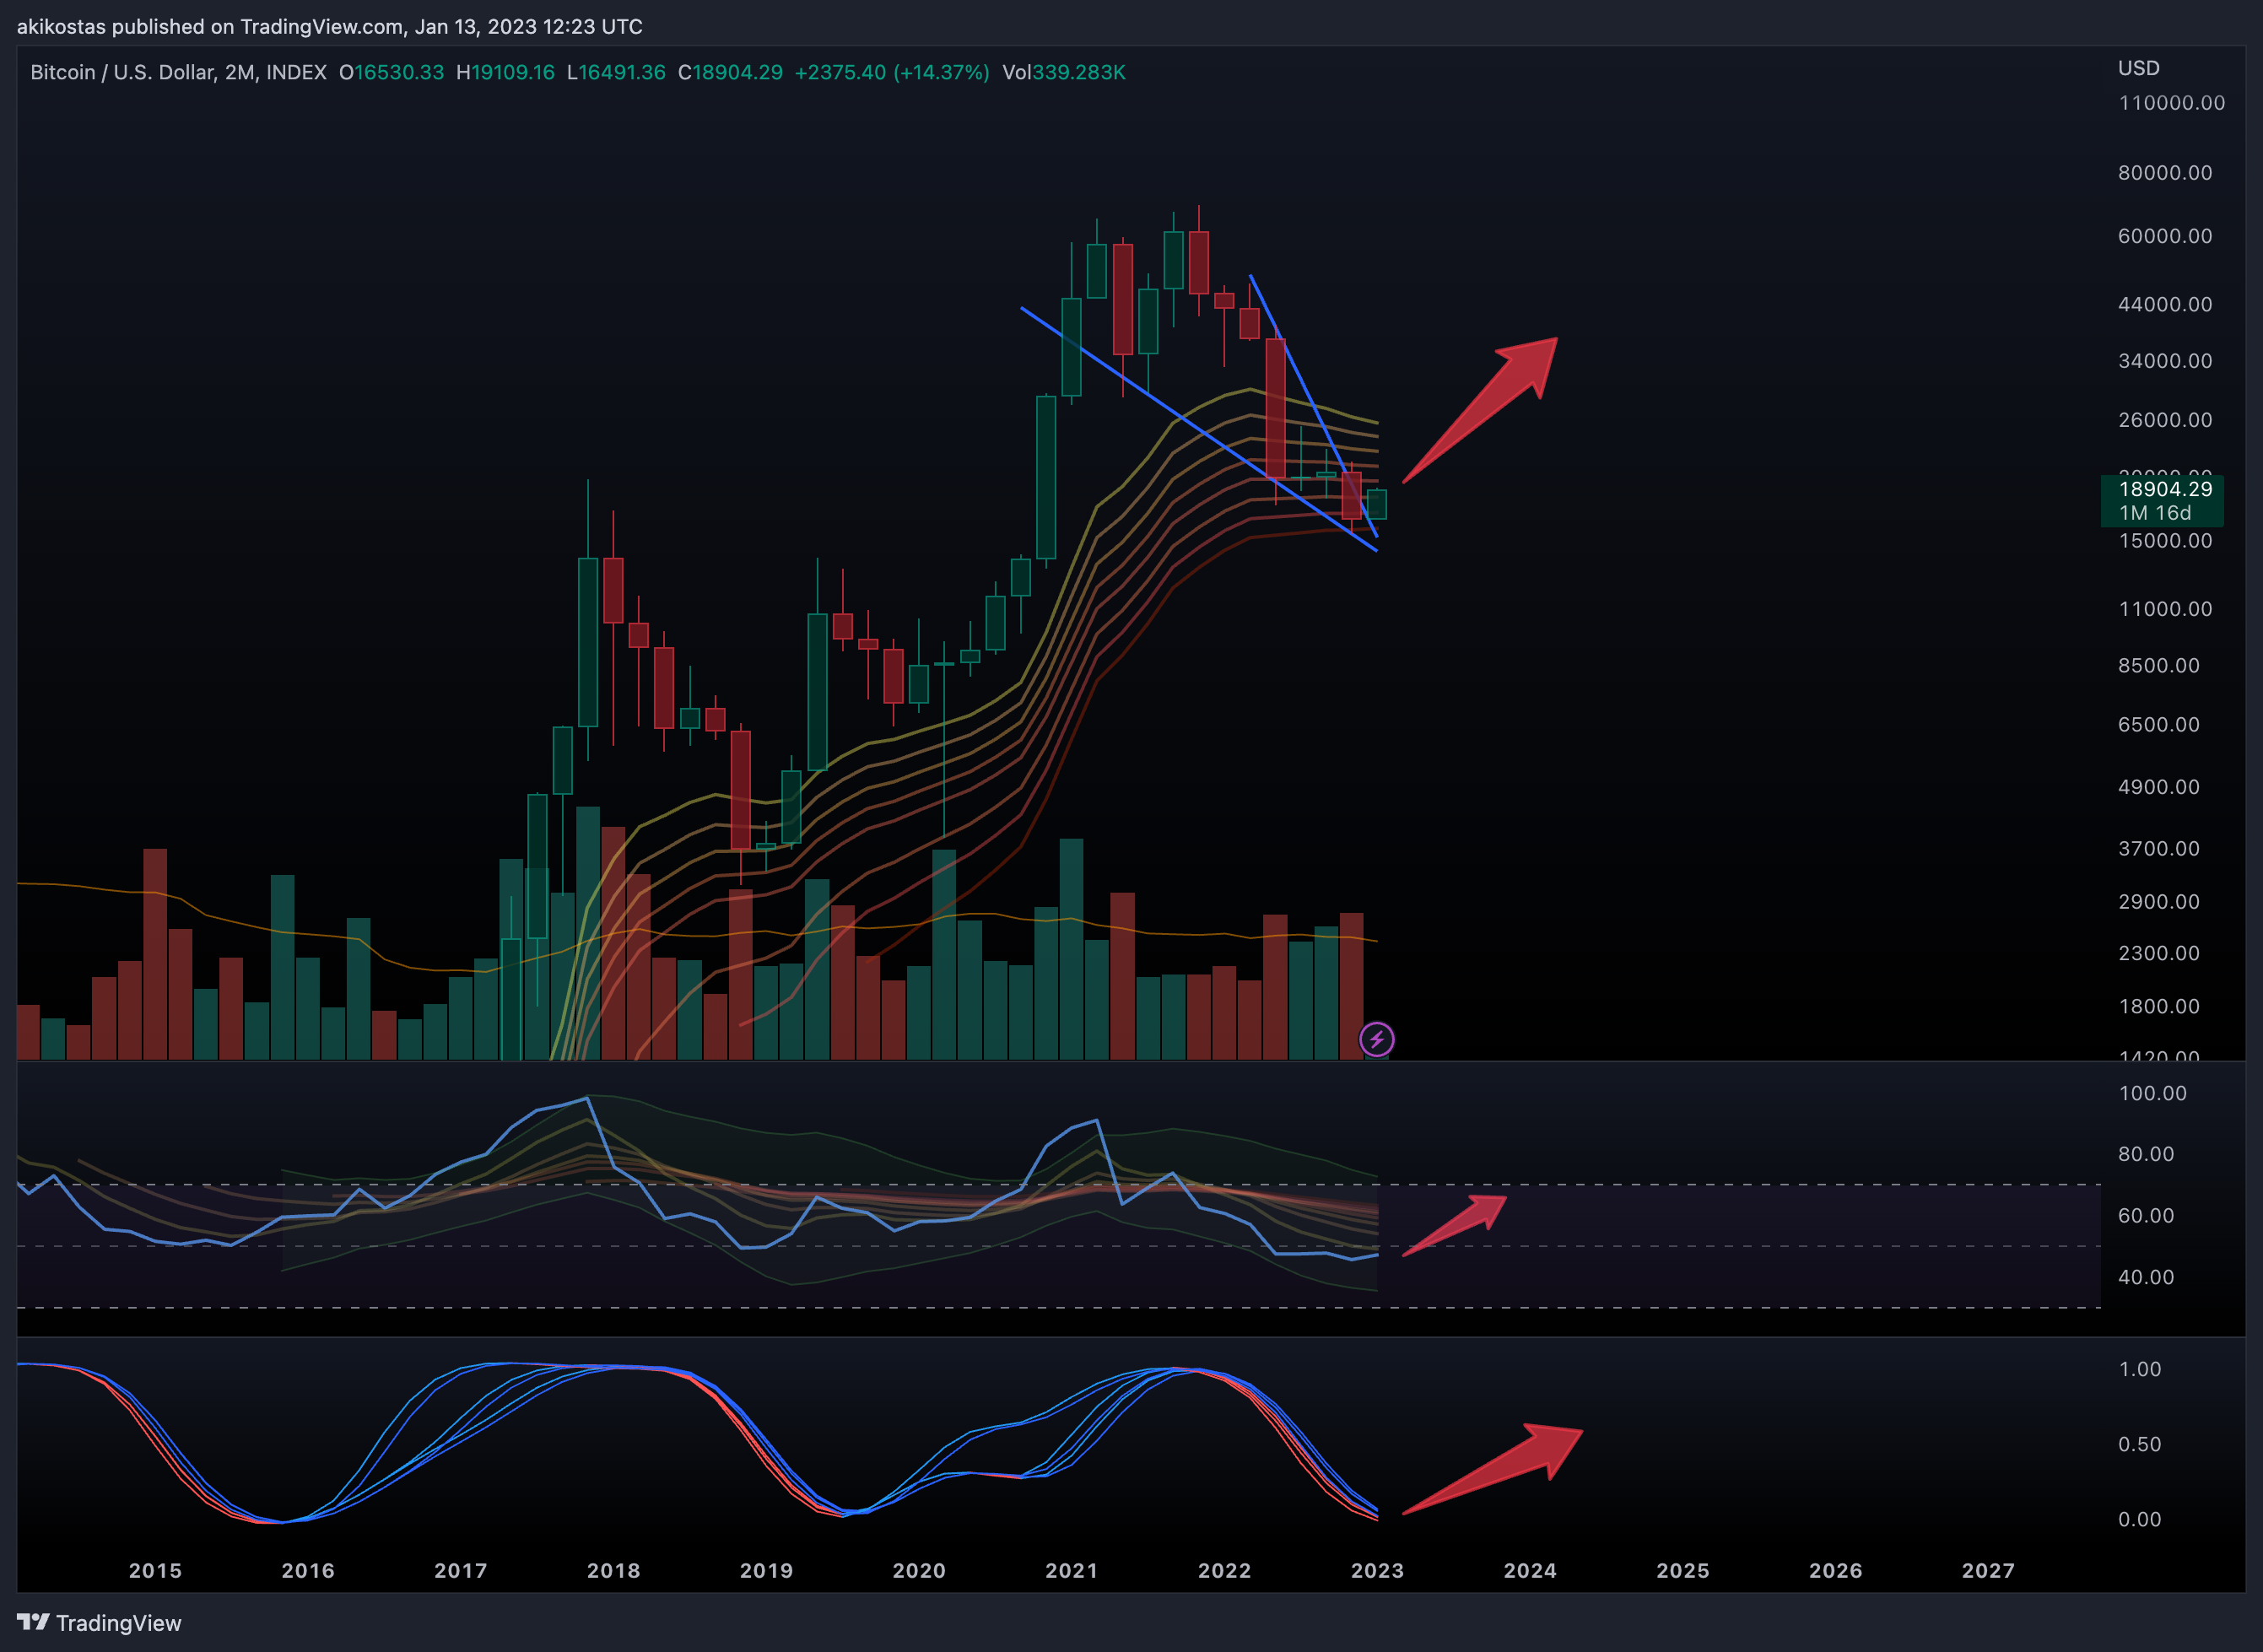This screenshot has width=2263, height=1652.
Task: Click the purple lightning bolt event icon
Action: coord(1376,1039)
